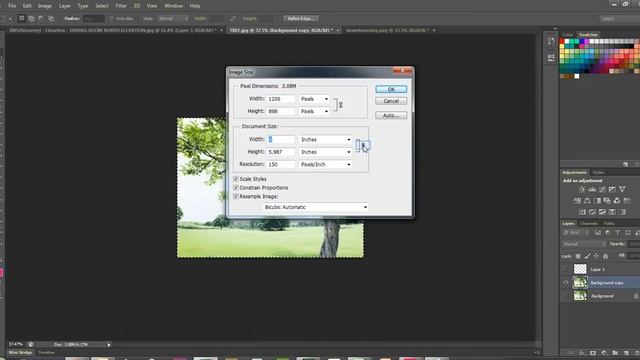Add a Hue/Saturation adjustment
The width and height of the screenshot is (640, 360).
tap(577, 200)
